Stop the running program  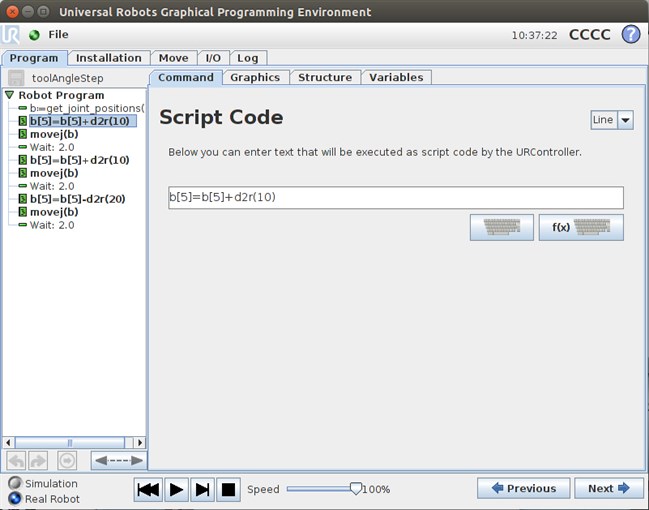(x=228, y=490)
